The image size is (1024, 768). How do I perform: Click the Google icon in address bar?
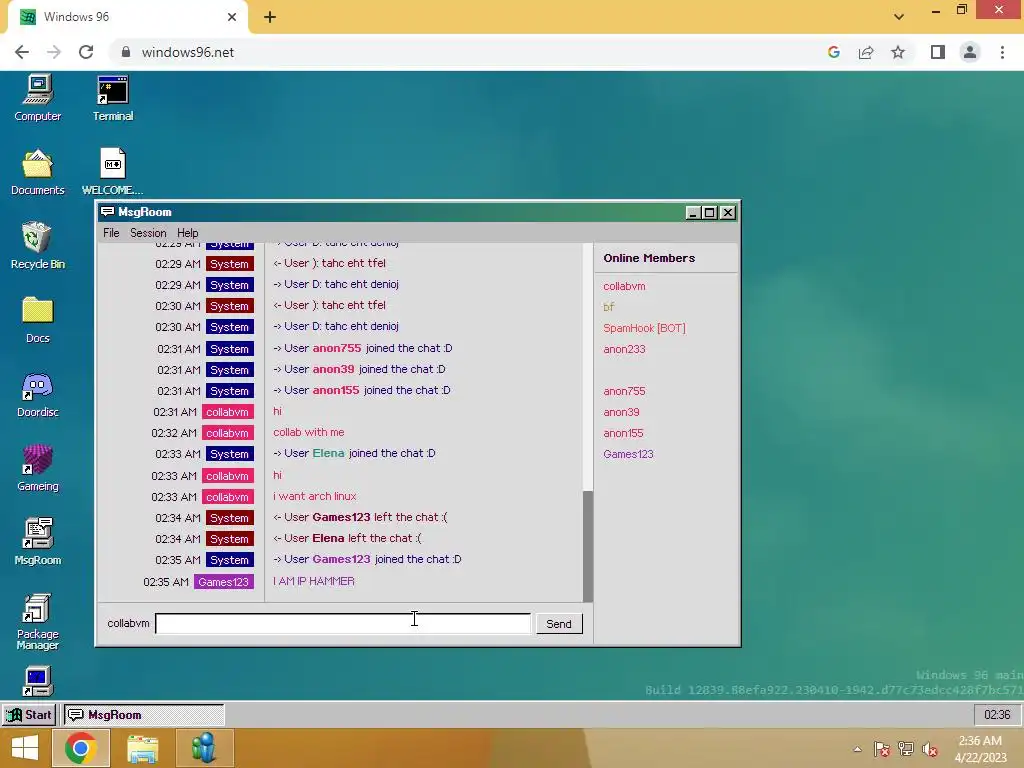(833, 52)
